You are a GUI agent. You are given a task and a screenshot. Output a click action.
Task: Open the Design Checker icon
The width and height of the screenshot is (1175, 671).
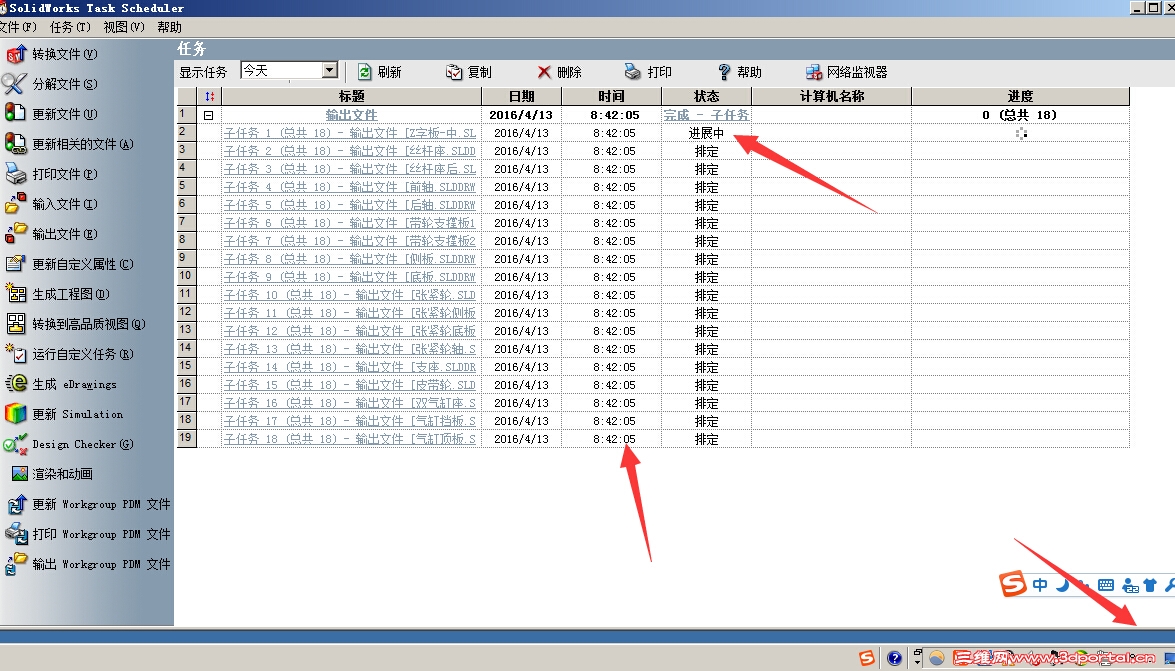[x=15, y=443]
